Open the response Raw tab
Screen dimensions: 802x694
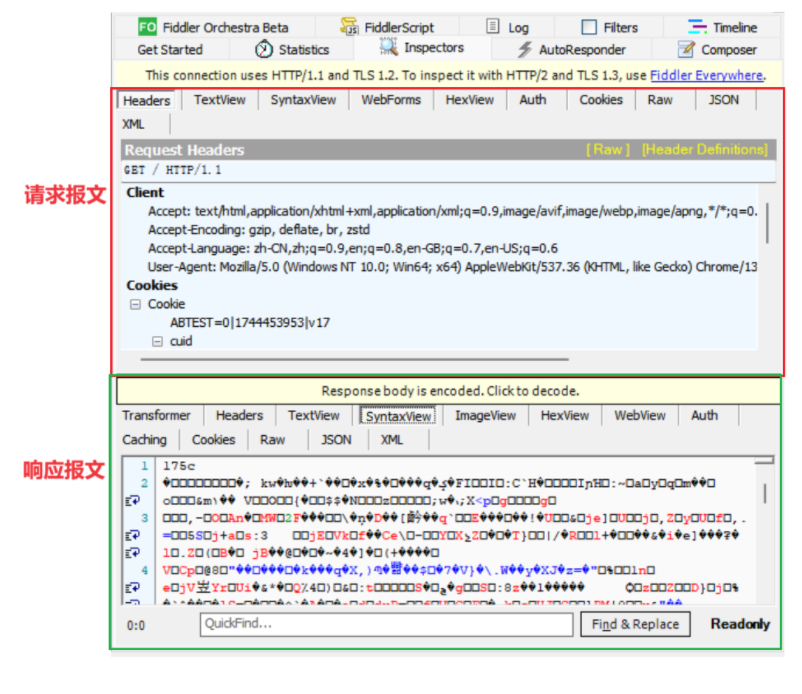pyautogui.click(x=273, y=440)
